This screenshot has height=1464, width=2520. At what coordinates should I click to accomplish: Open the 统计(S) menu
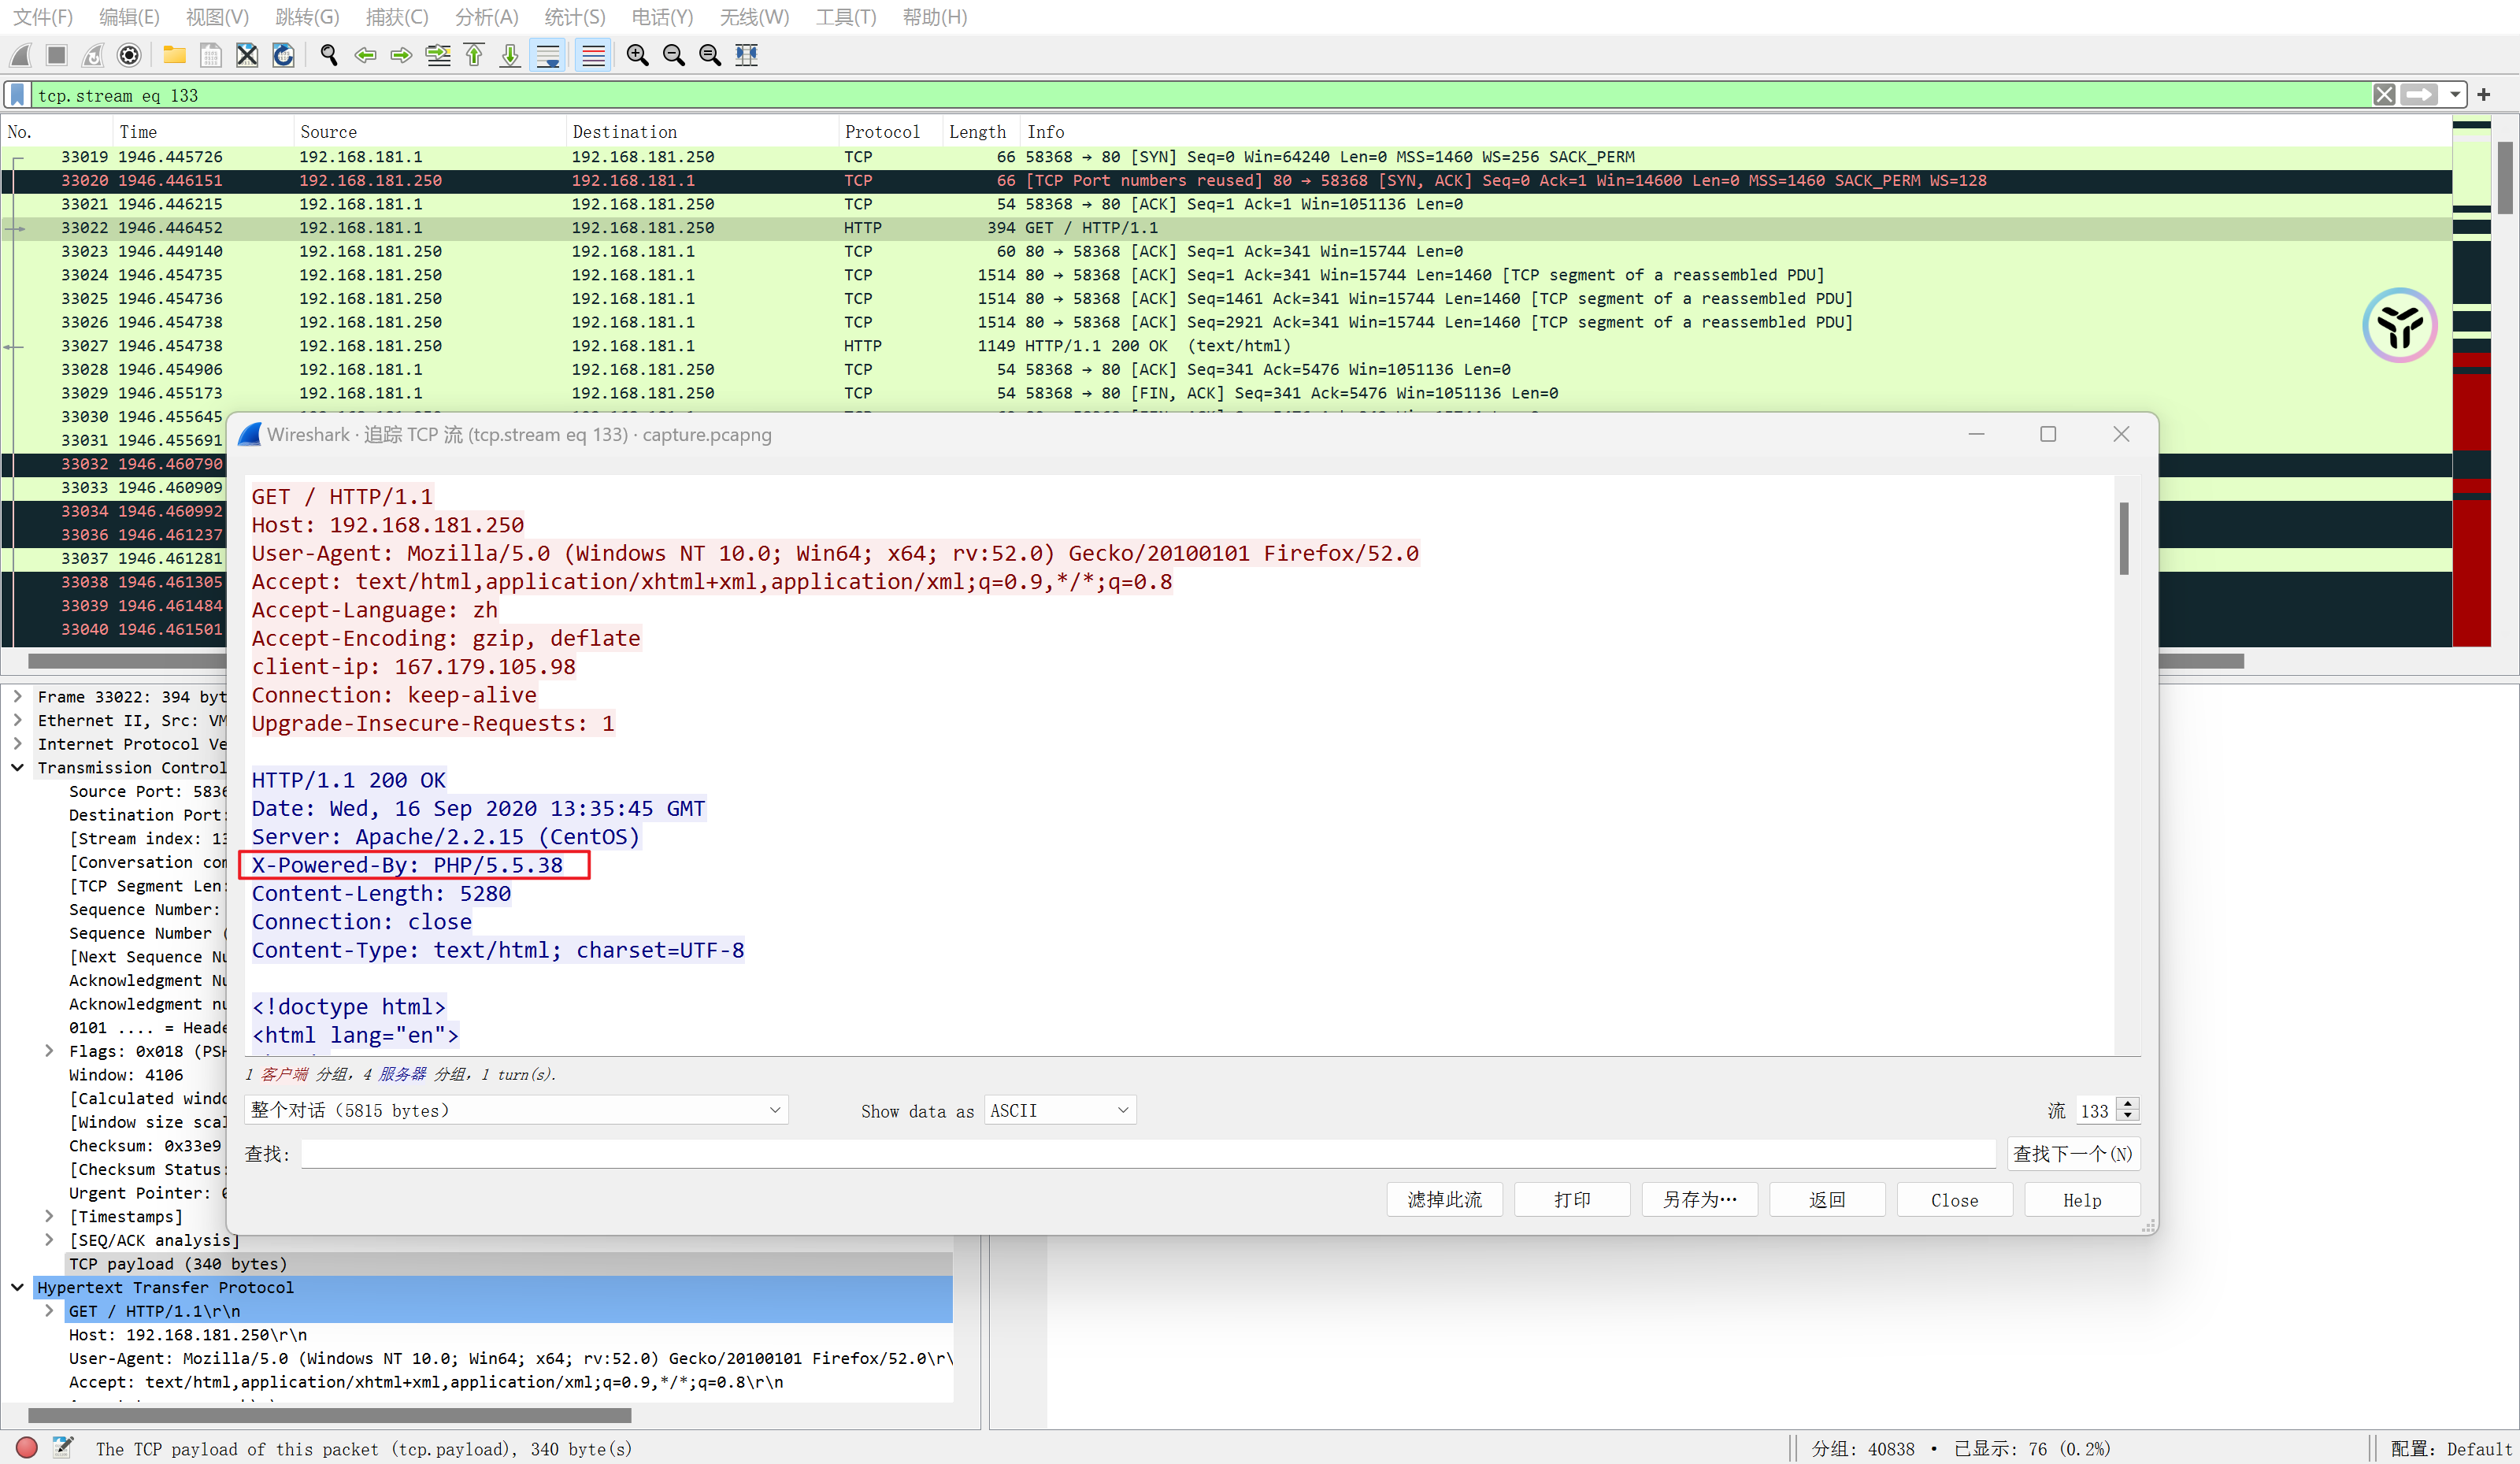[574, 17]
